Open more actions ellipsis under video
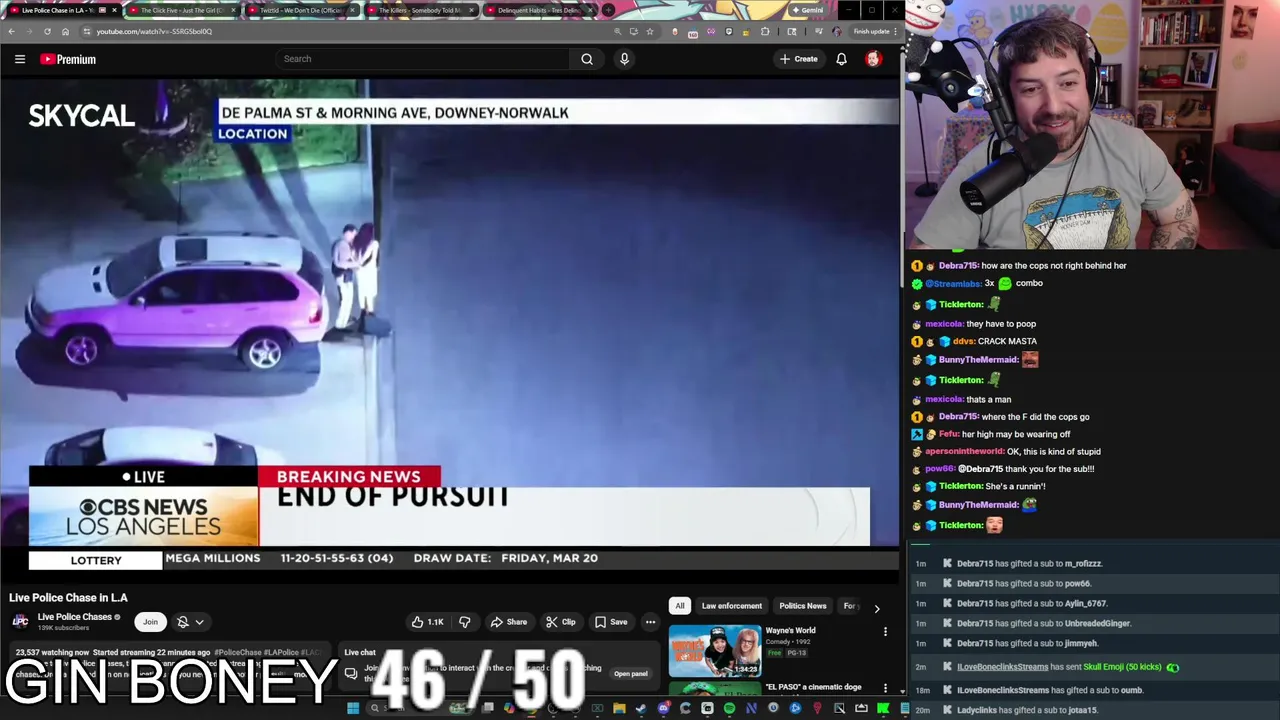1280x720 pixels. (x=650, y=622)
